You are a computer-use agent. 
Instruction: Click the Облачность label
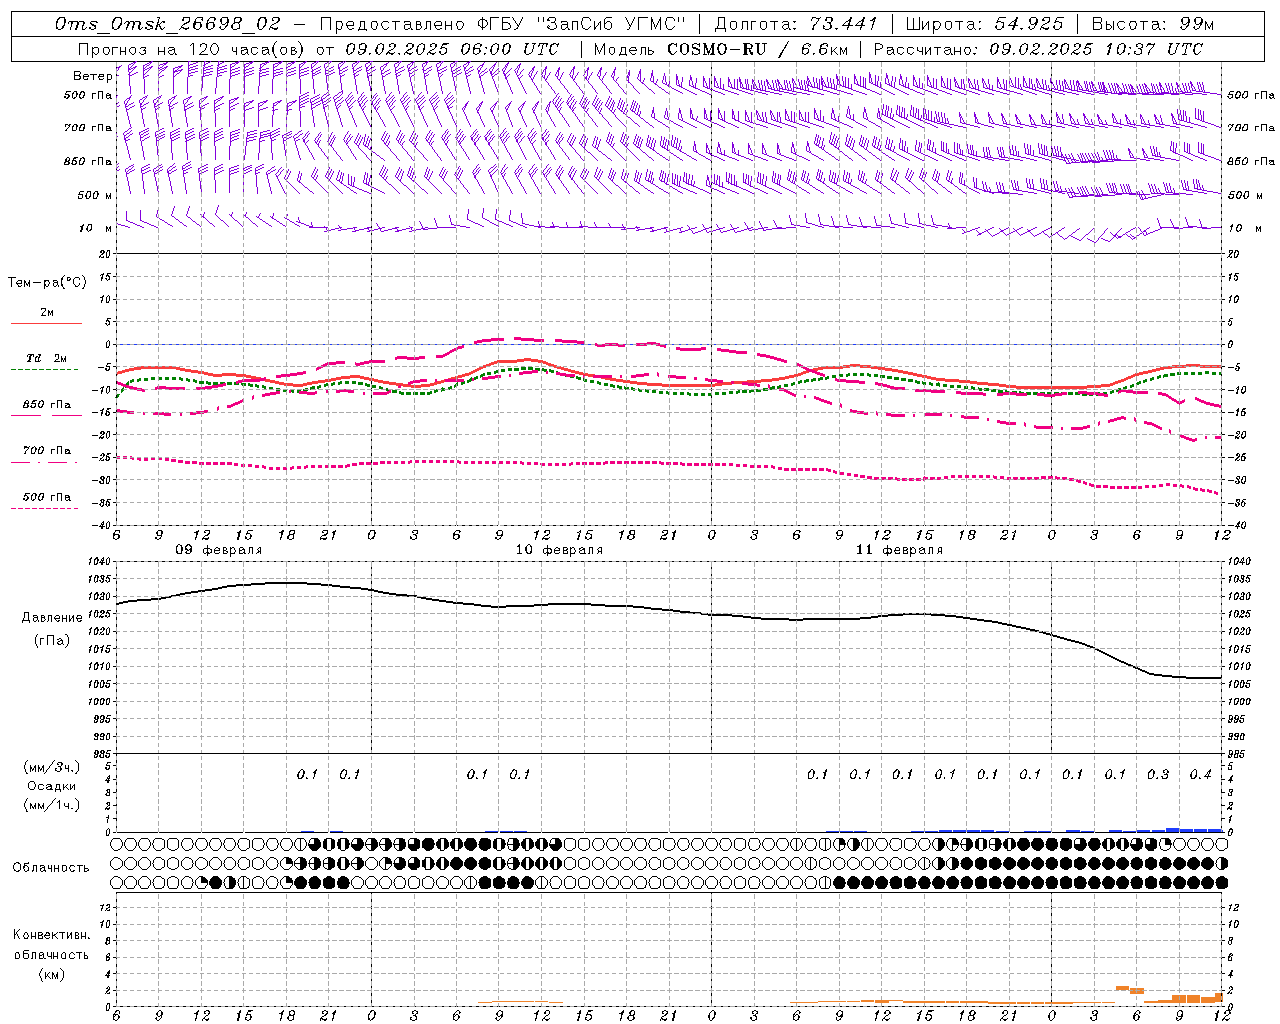click(51, 868)
